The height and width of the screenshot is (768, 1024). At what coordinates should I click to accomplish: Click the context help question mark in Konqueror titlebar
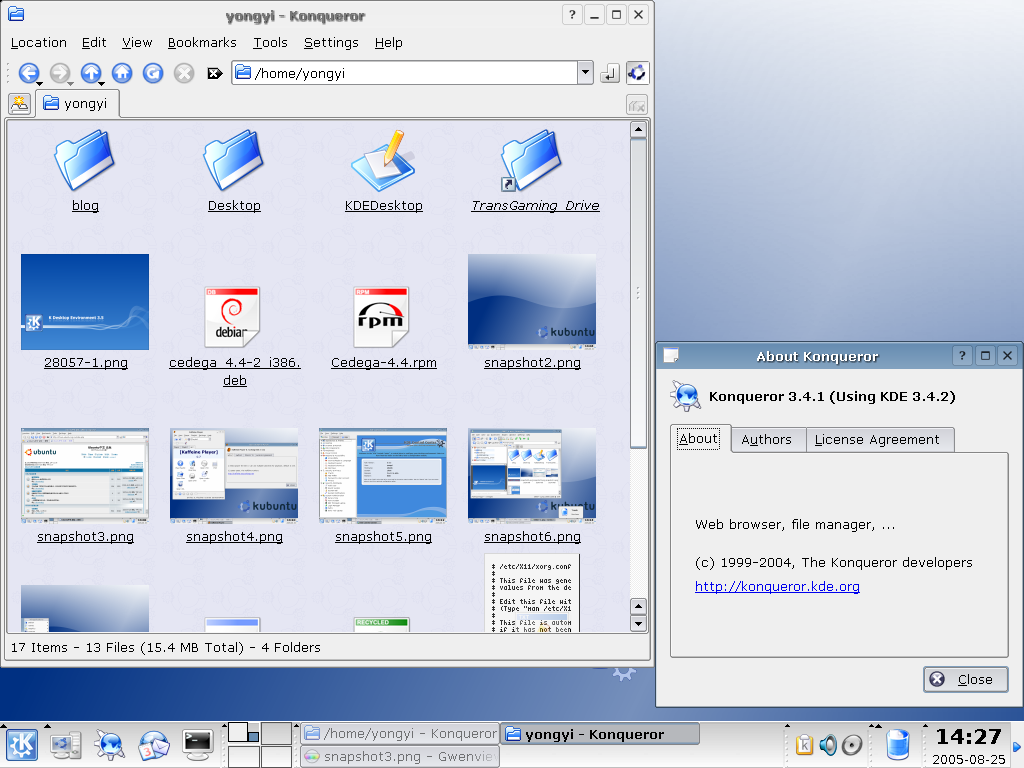572,14
